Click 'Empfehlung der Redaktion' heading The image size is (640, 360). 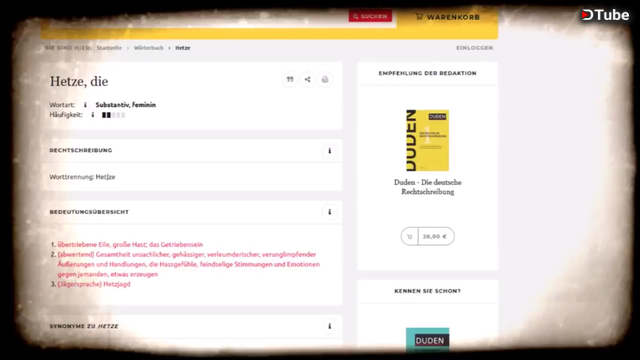pyautogui.click(x=427, y=73)
